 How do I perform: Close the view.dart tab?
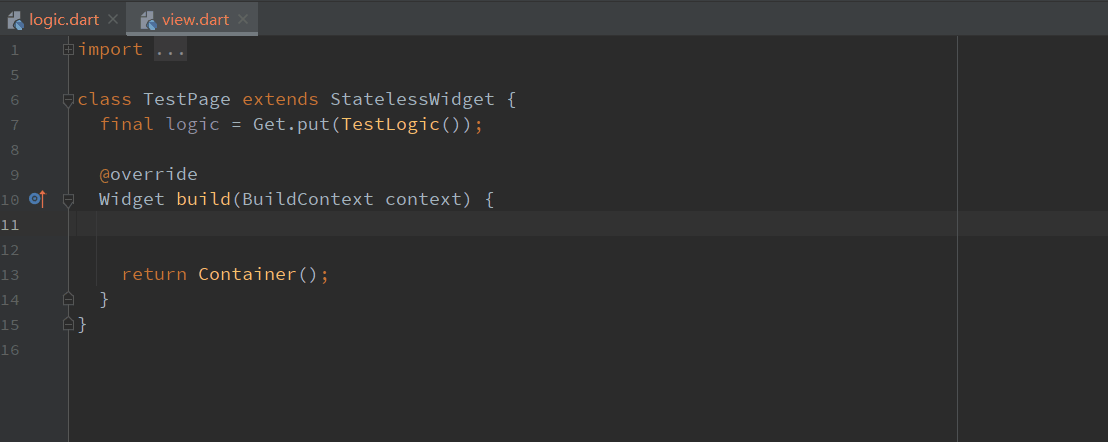243,19
